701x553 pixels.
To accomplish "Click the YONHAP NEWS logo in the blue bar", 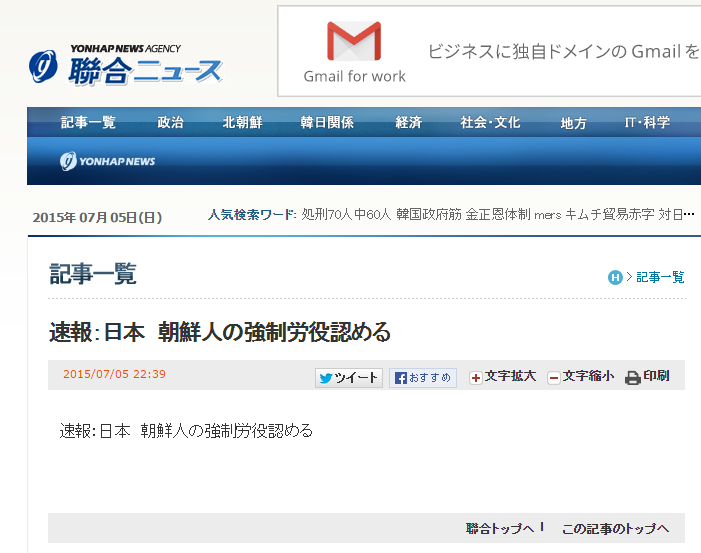I will (107, 161).
